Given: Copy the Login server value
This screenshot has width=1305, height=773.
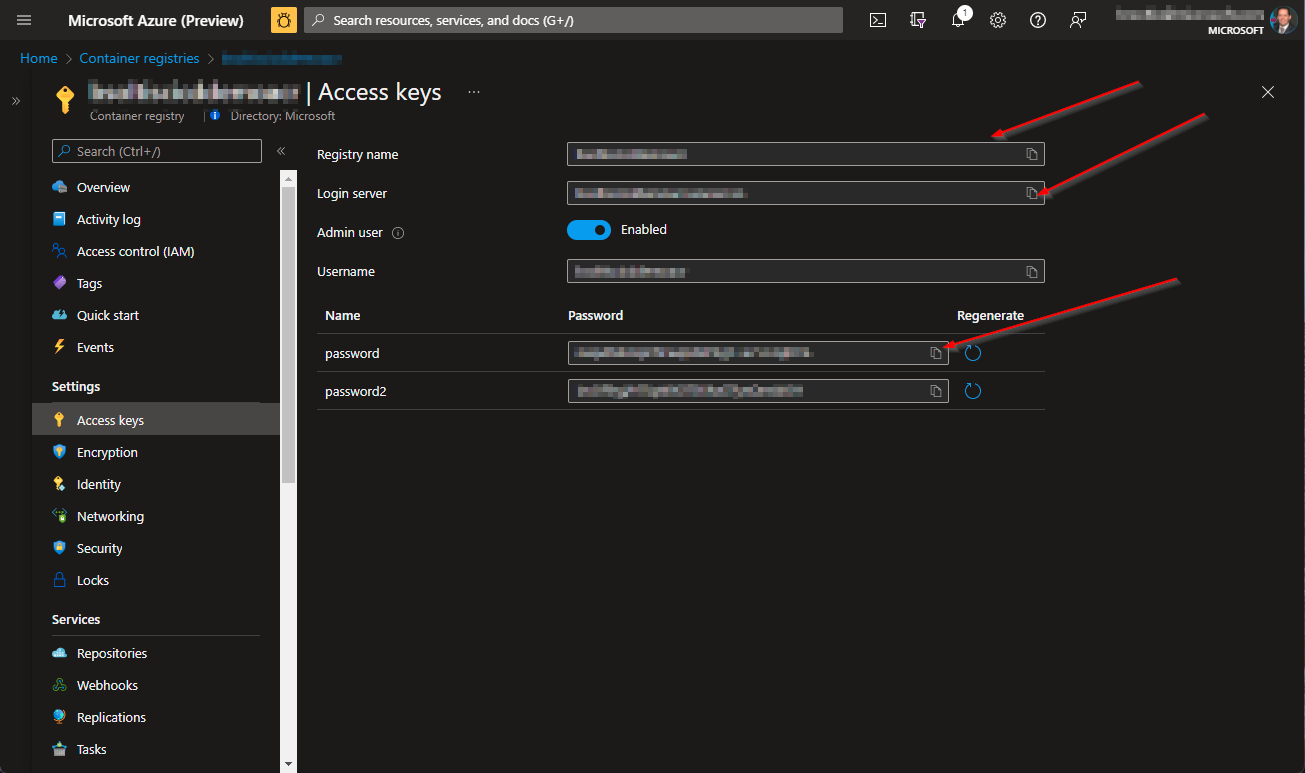Looking at the screenshot, I should click(x=1032, y=193).
